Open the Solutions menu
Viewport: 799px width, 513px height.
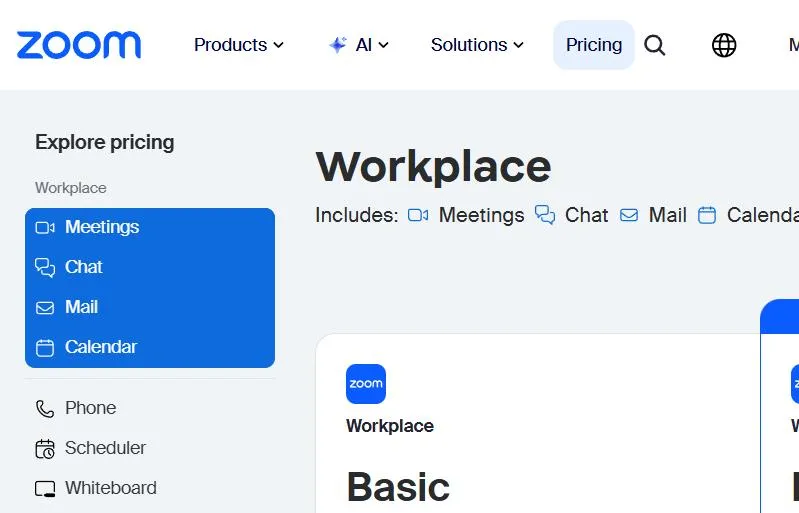[x=477, y=45]
